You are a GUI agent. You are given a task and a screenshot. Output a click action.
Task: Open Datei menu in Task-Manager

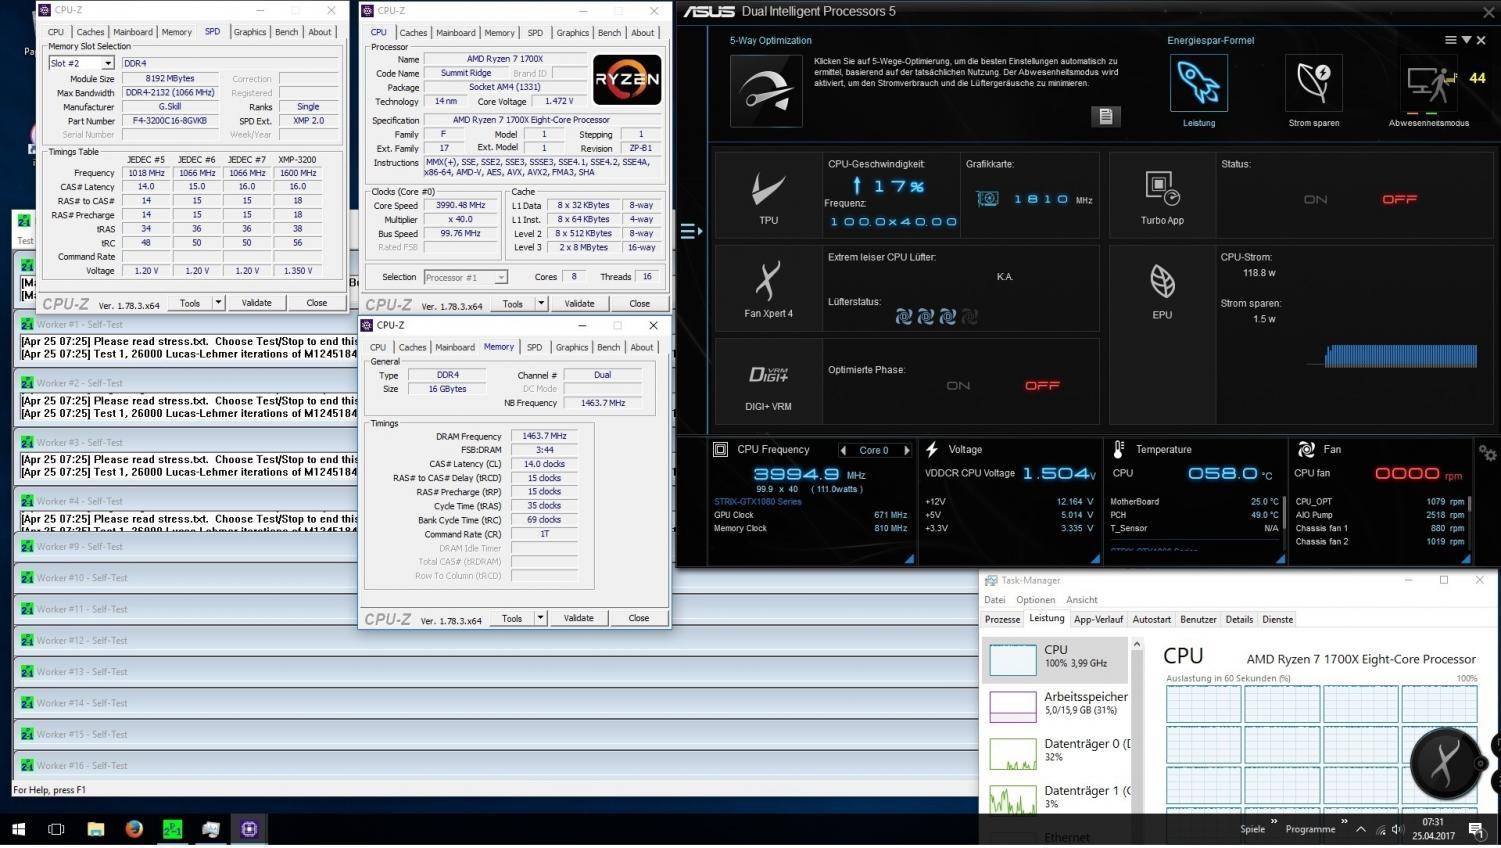coord(995,600)
